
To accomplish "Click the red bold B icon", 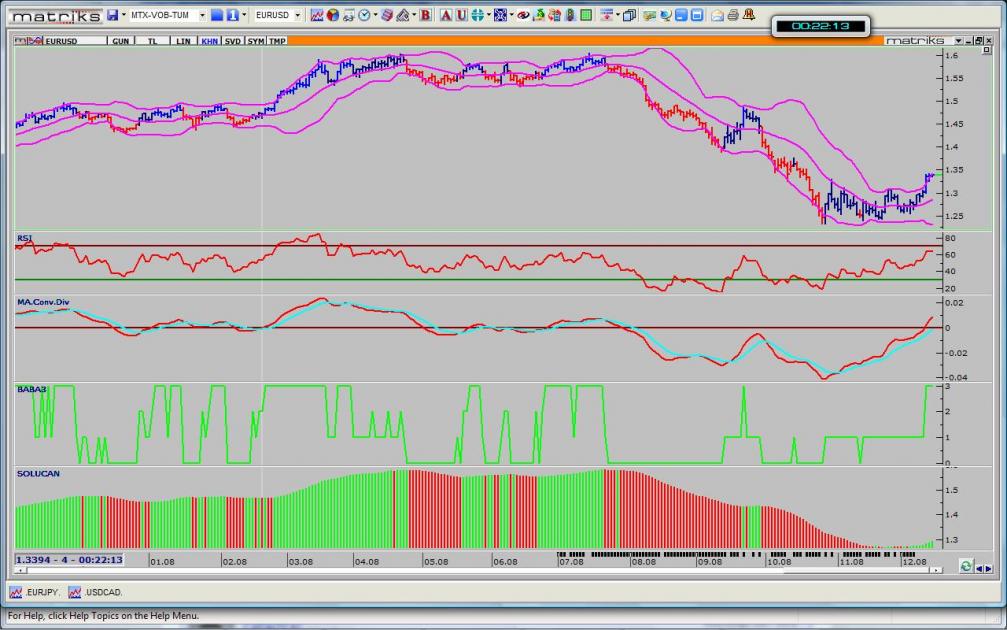I will click(426, 15).
